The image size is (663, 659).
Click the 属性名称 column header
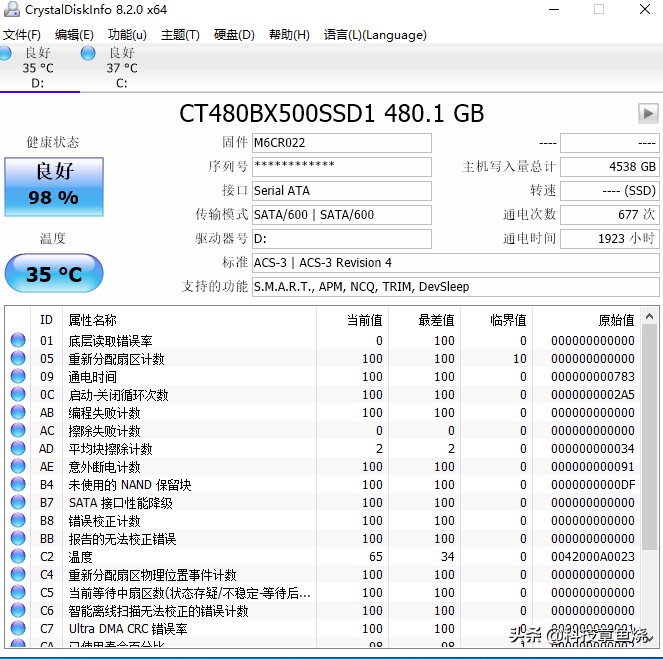pos(189,320)
